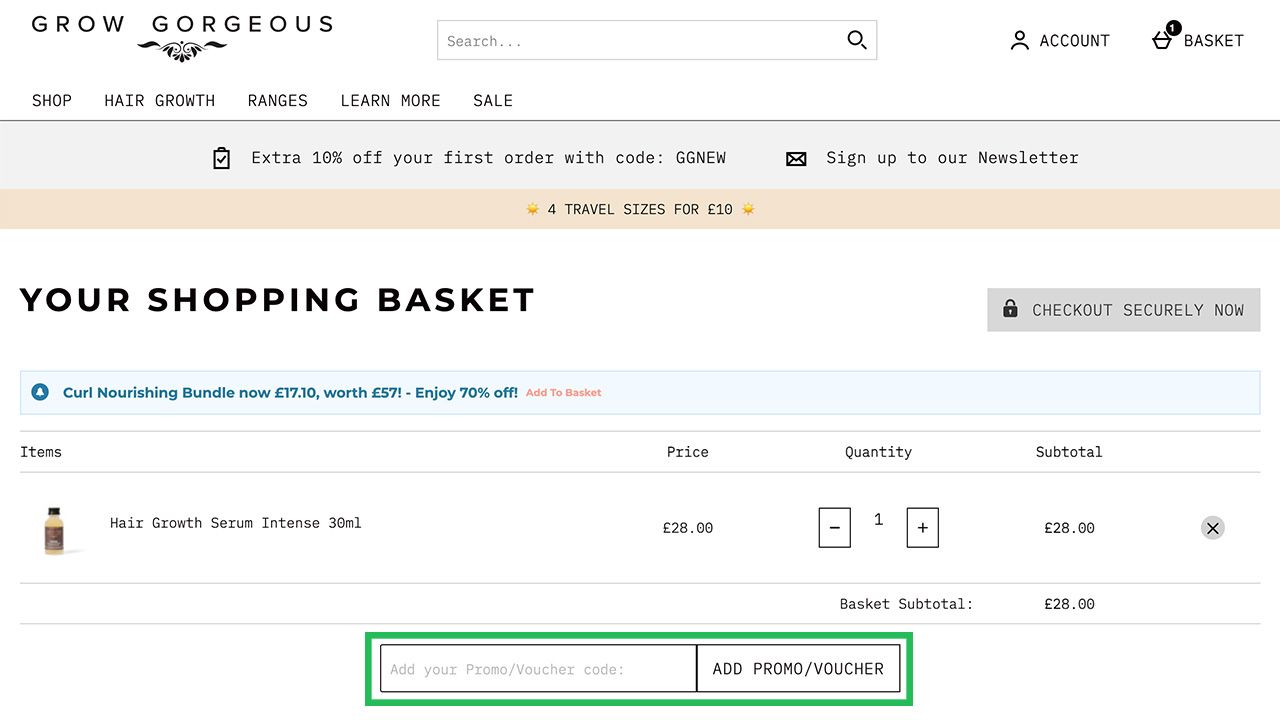Click Extra 10% off code GGNEW text
The width and height of the screenshot is (1280, 720).
(x=488, y=157)
